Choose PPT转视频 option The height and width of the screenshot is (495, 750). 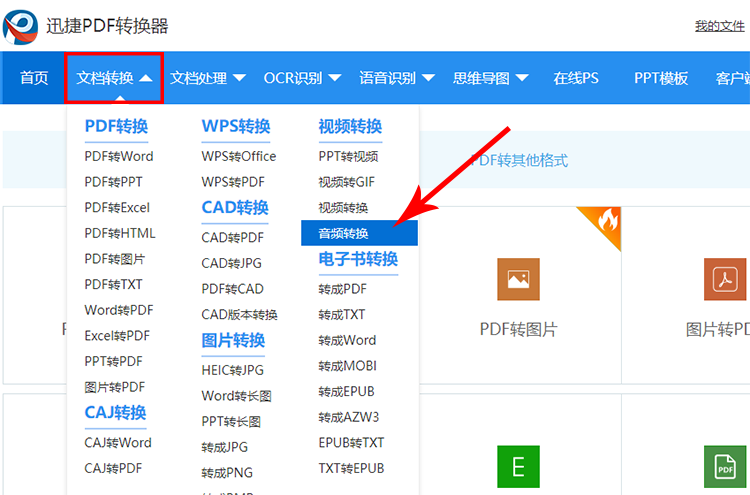[x=348, y=156]
